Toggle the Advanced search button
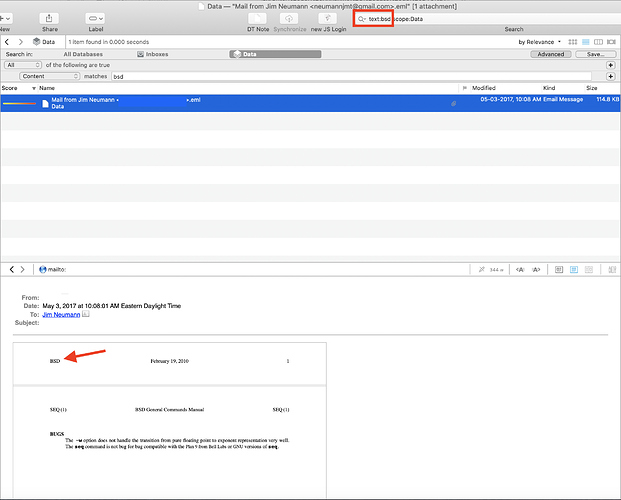The height and width of the screenshot is (500, 621). [x=551, y=54]
